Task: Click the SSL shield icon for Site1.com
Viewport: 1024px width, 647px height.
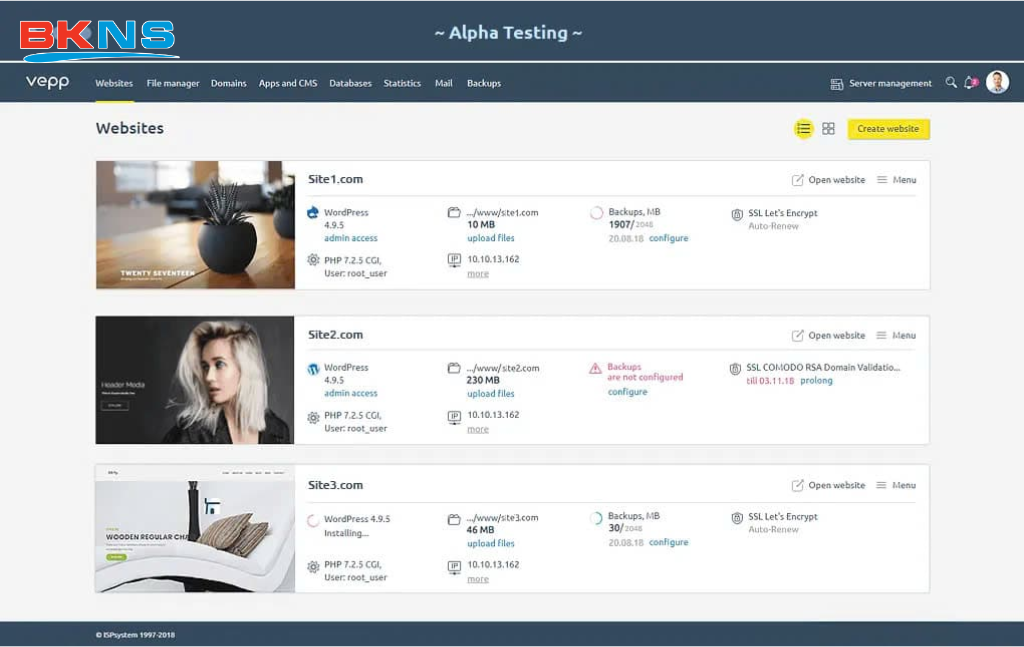Action: click(737, 214)
